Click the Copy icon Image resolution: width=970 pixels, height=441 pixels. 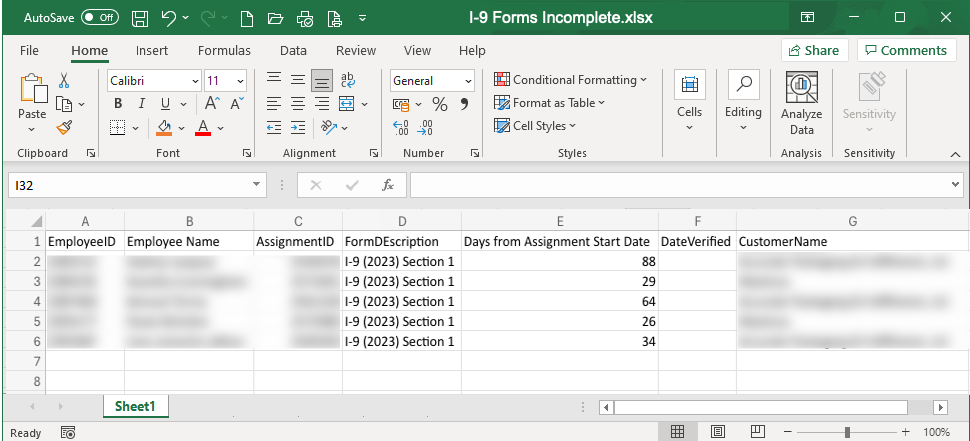[64, 104]
